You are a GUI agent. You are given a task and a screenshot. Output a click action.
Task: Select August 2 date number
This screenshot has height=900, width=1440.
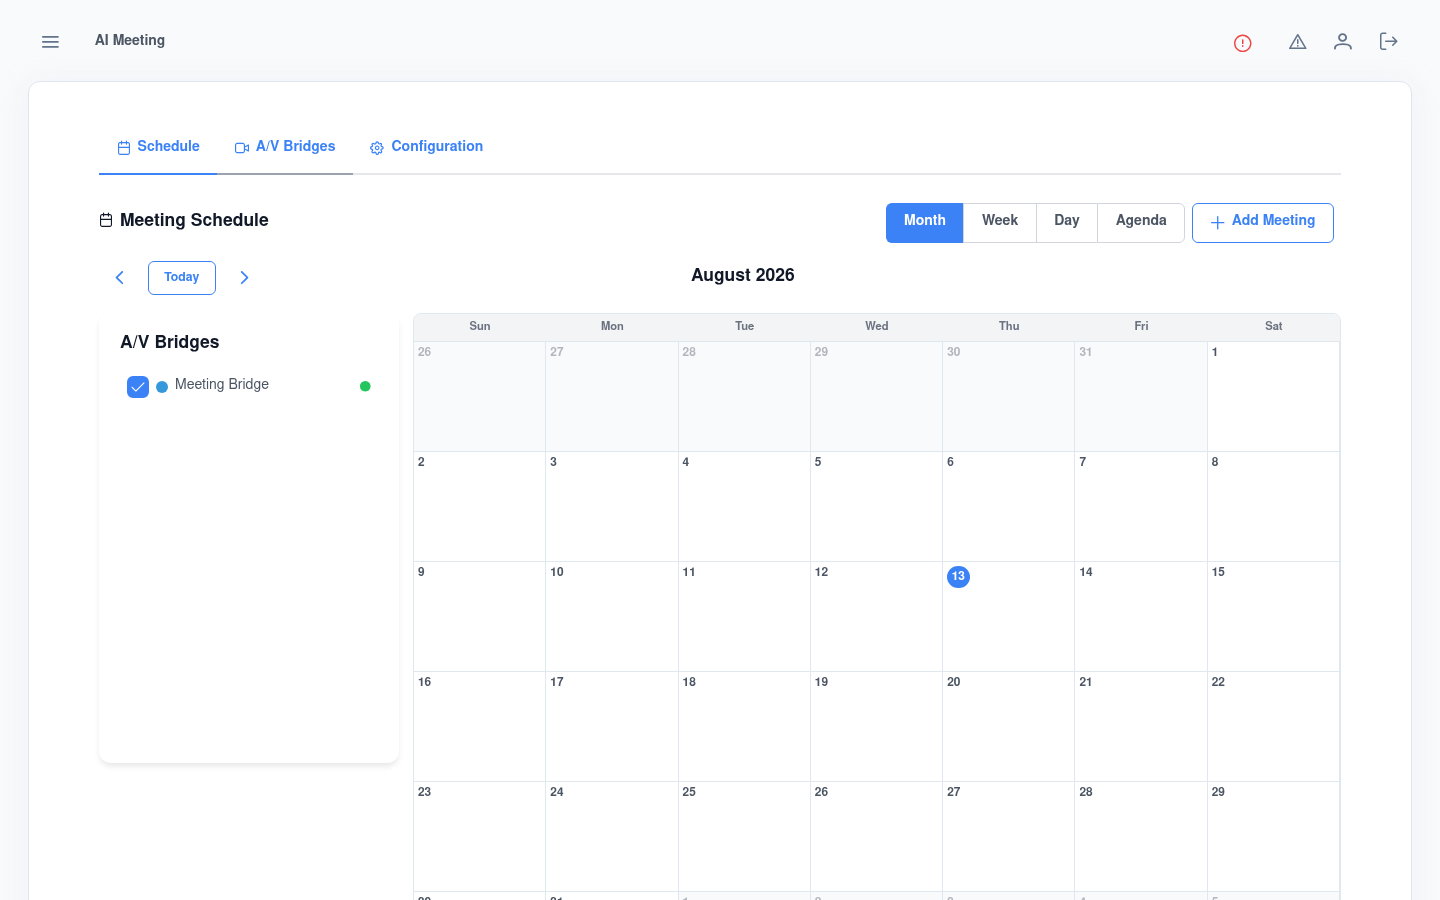pos(421,462)
